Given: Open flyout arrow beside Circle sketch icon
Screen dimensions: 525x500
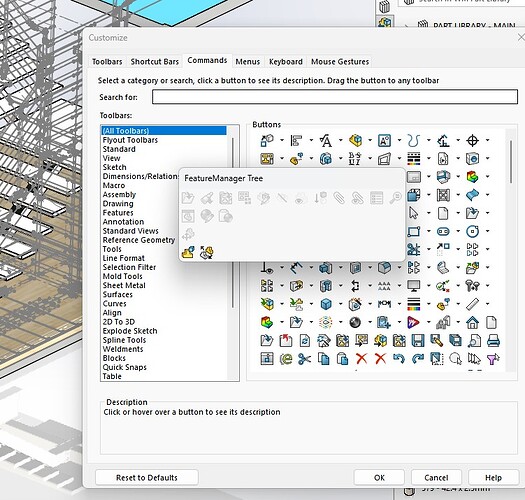Looking at the screenshot, I should pyautogui.click(x=488, y=231).
